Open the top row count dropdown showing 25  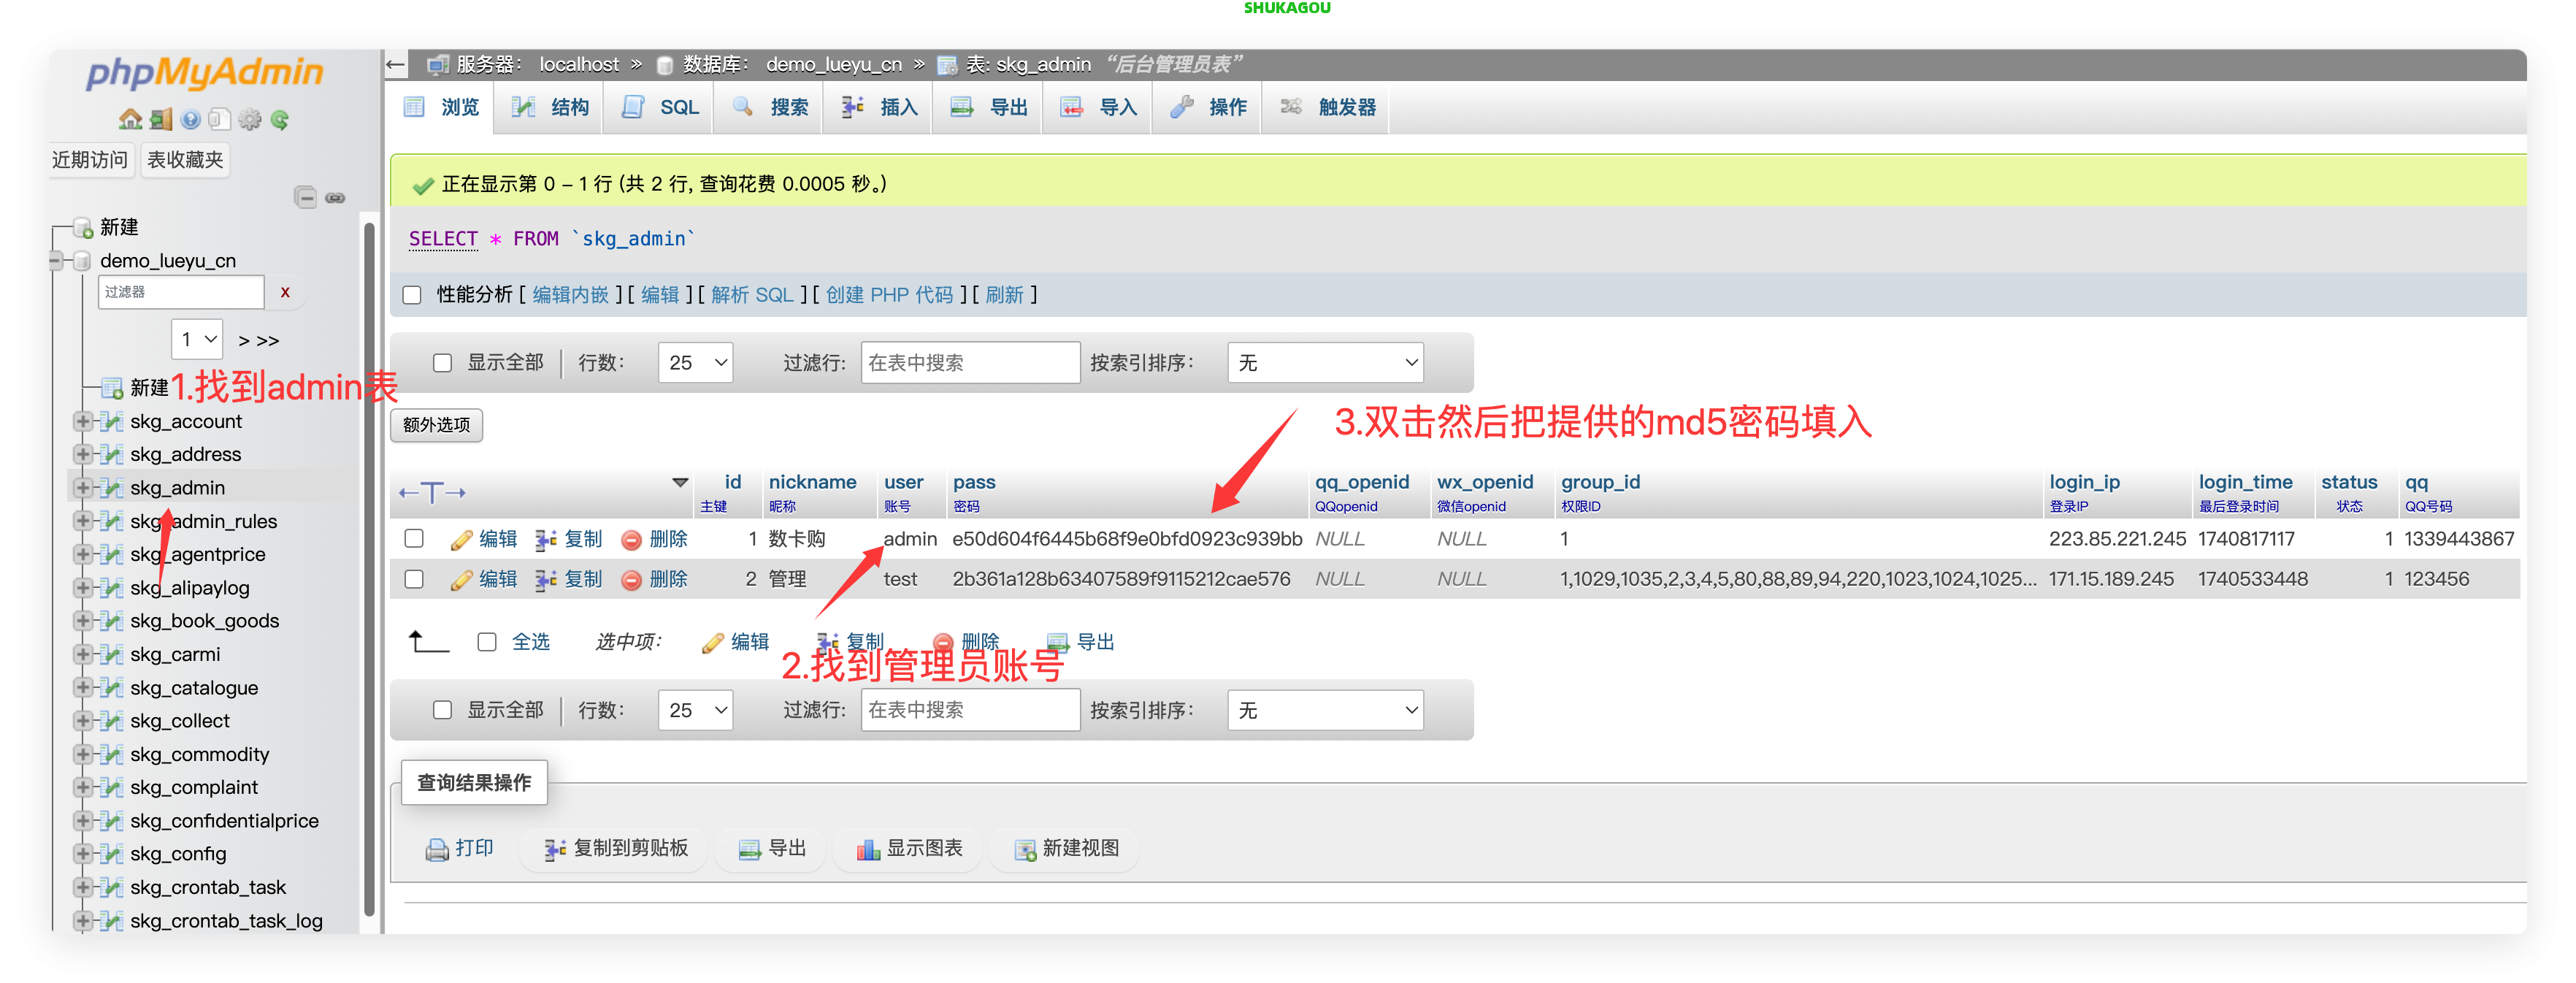[x=695, y=363]
